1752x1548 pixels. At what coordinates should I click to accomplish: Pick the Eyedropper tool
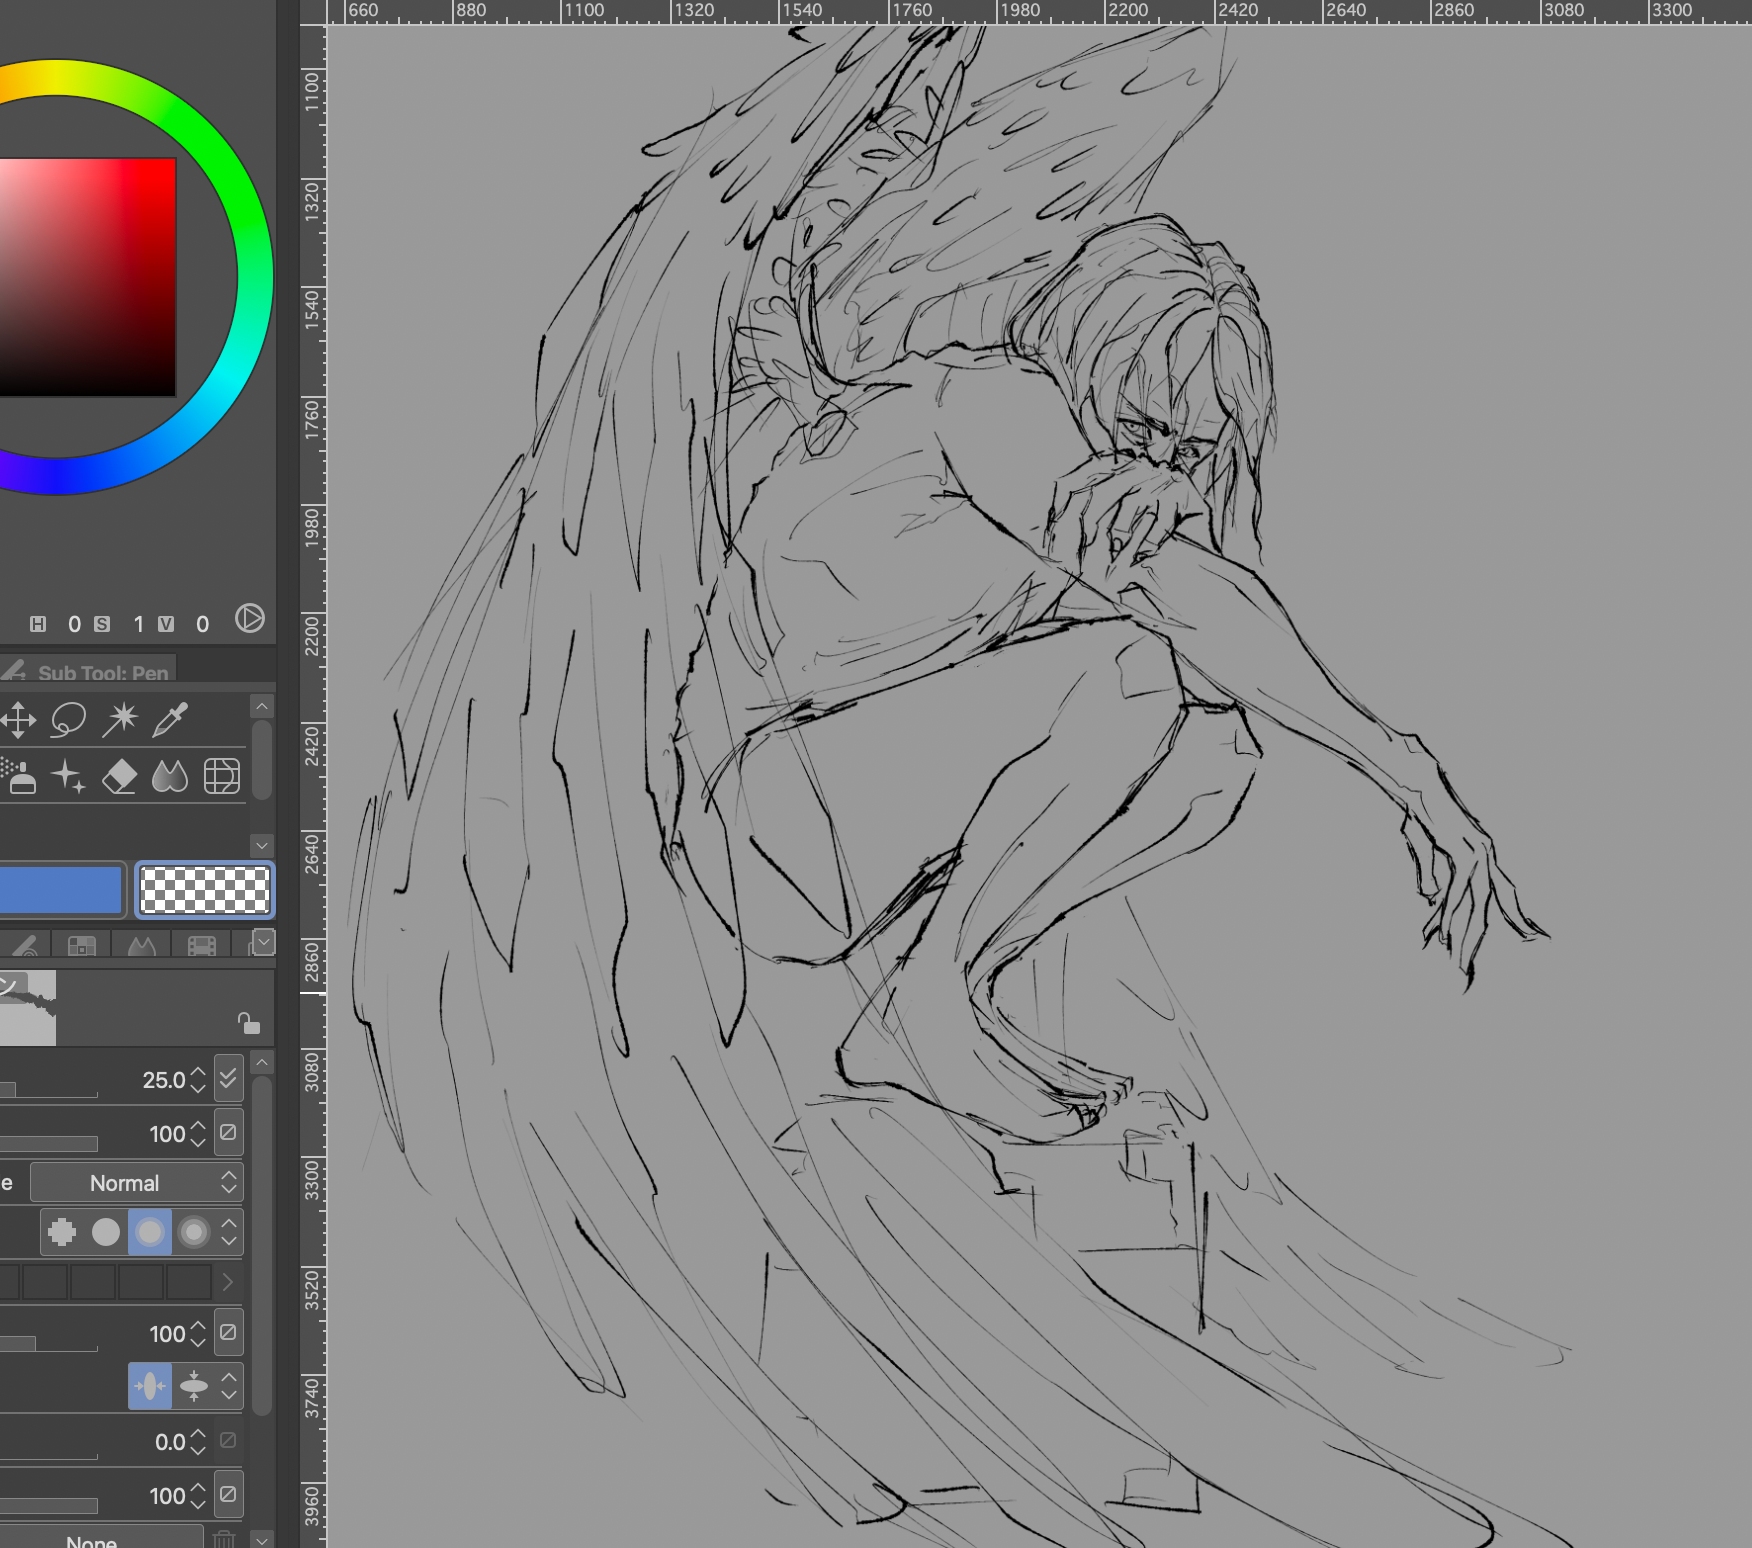coord(170,719)
